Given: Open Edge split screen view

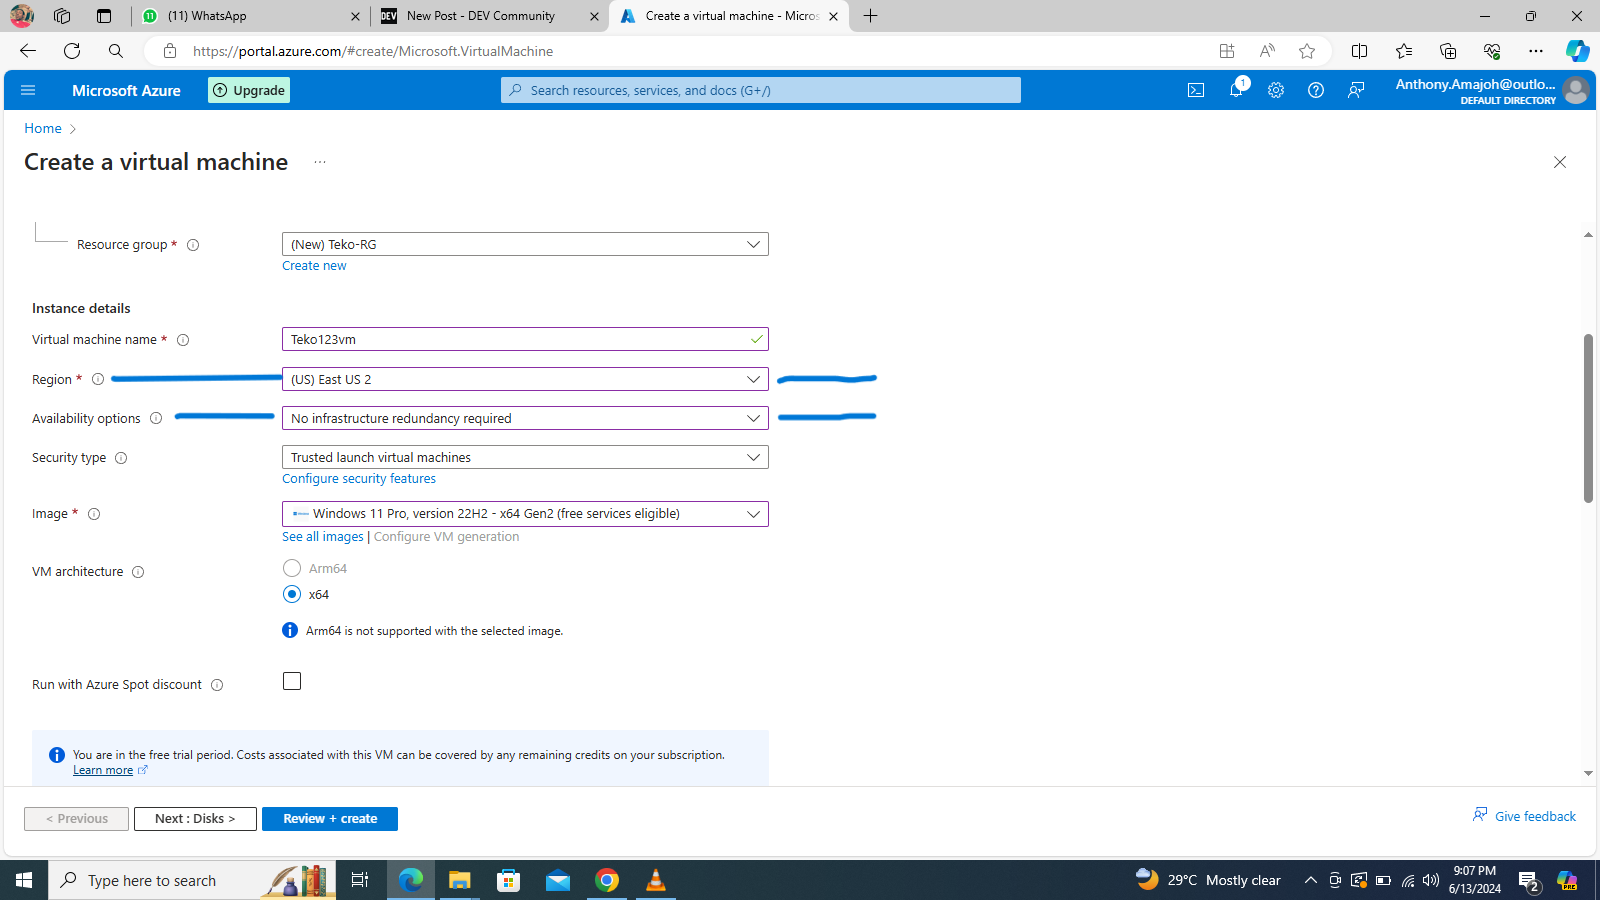Looking at the screenshot, I should pos(1359,51).
